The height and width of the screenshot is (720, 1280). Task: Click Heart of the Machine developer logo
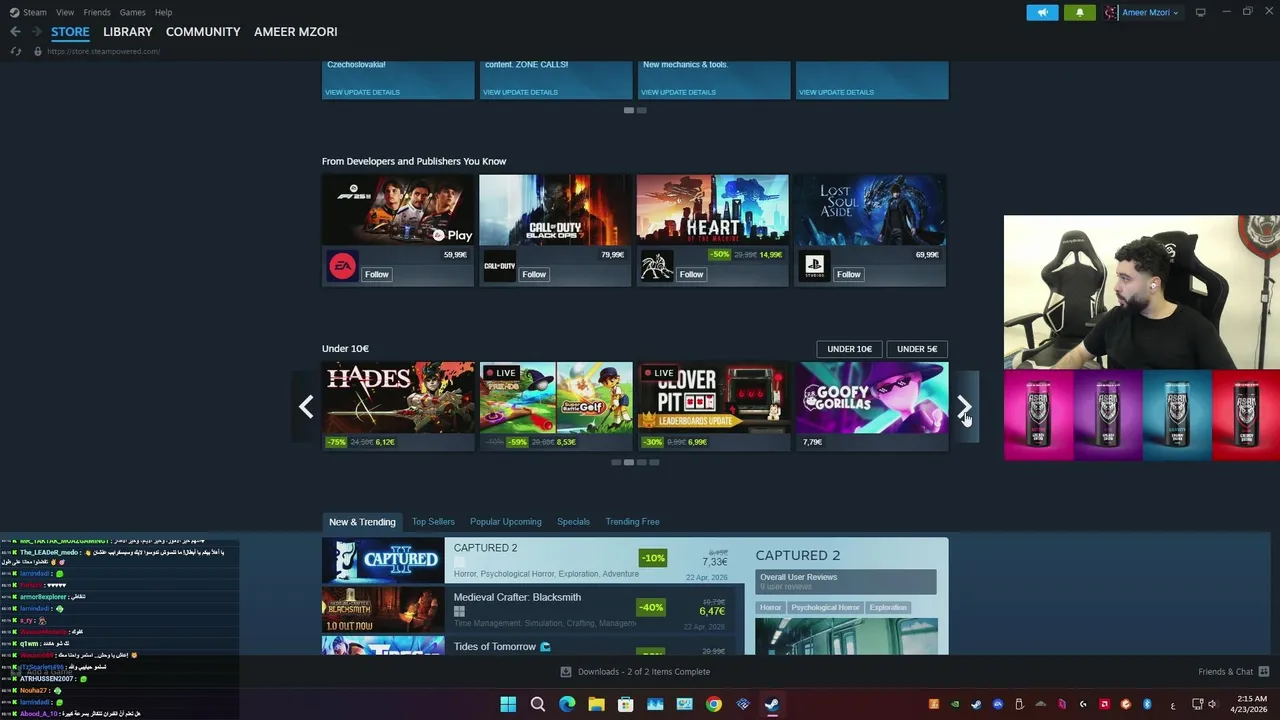657,266
